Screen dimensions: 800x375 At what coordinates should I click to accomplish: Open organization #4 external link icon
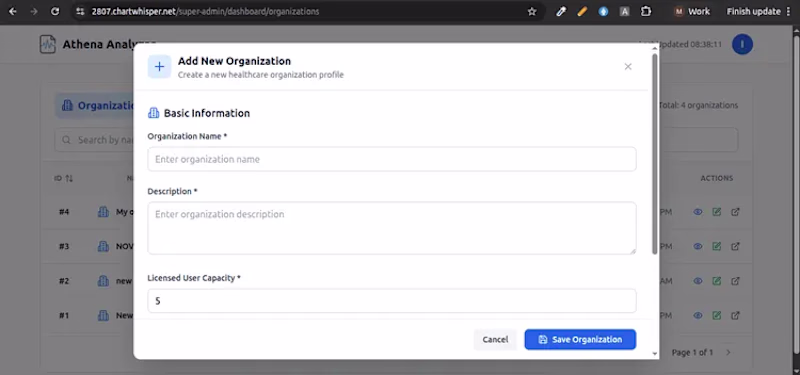click(x=735, y=212)
